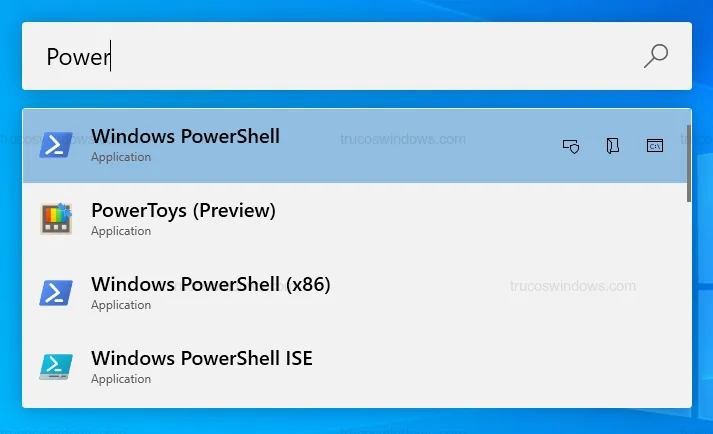Click the blue Windows PowerShell app icon
This screenshot has width=713, height=434.
[x=55, y=146]
